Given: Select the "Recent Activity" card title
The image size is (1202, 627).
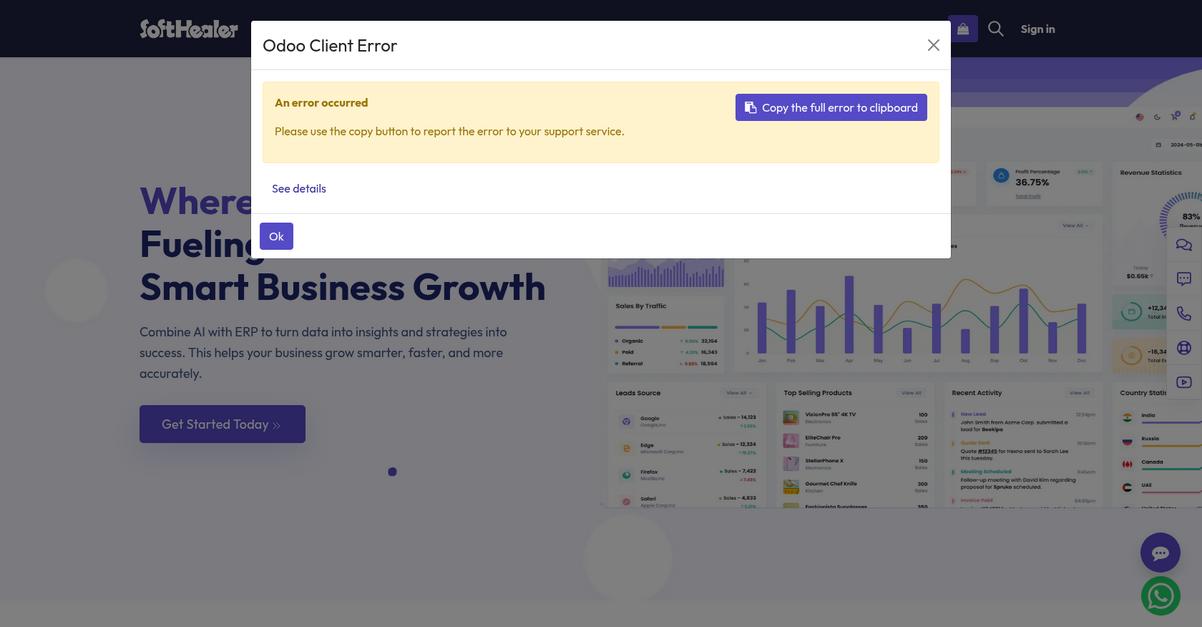Looking at the screenshot, I should pos(977,393).
